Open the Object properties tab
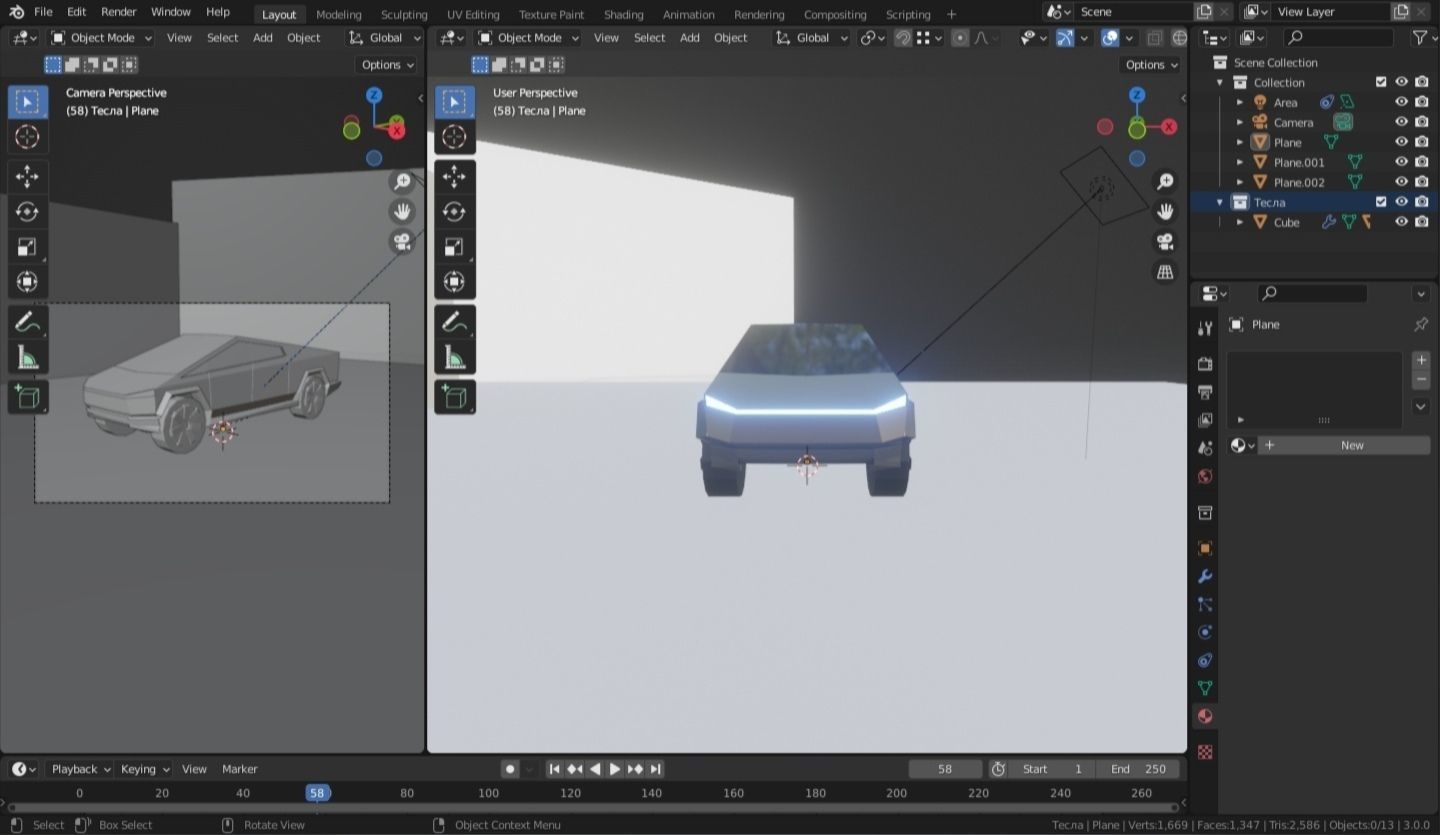 point(1205,548)
